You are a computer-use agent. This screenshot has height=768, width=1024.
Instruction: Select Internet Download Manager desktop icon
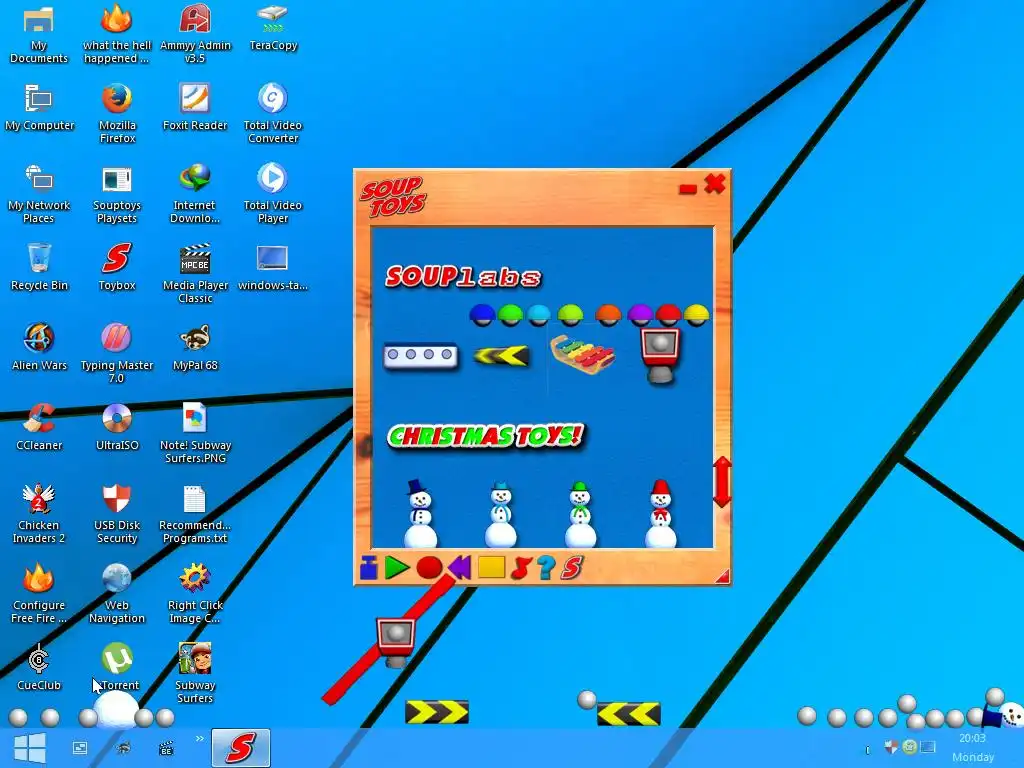point(195,194)
